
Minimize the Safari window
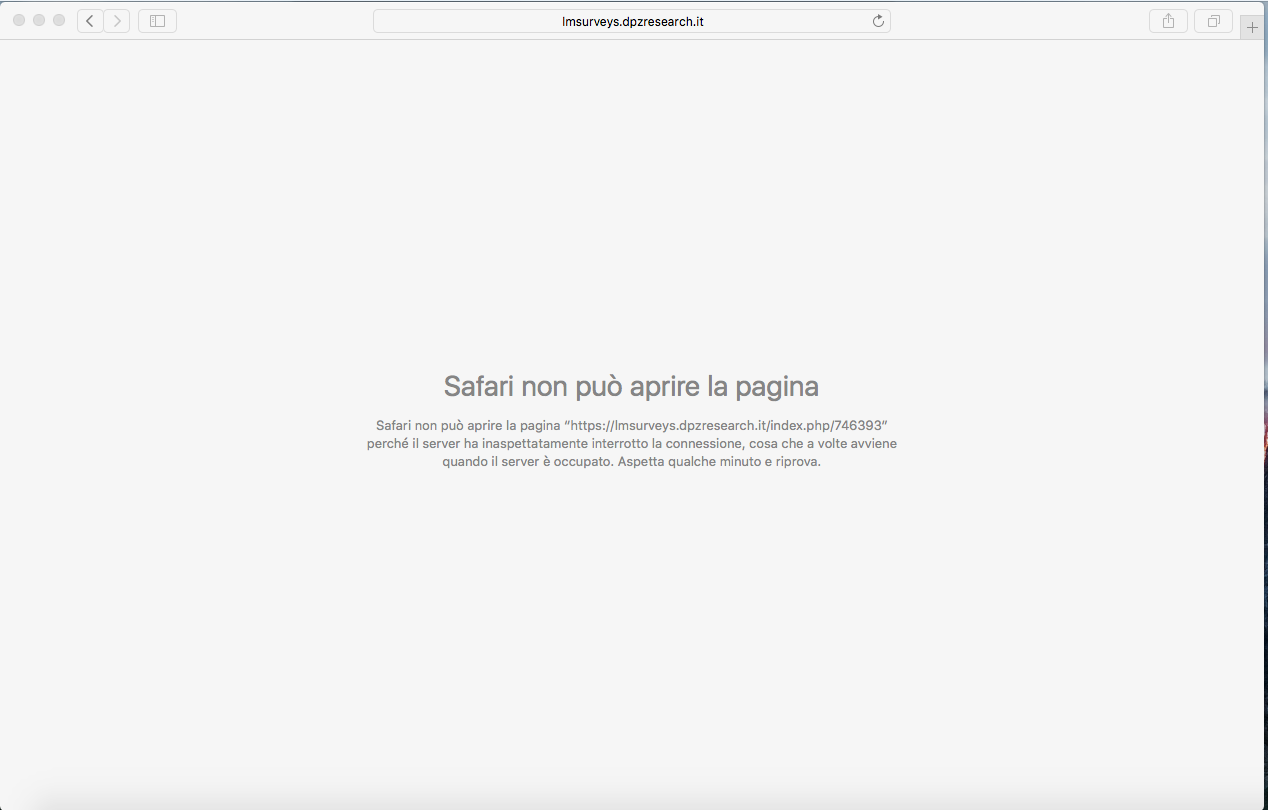point(39,21)
